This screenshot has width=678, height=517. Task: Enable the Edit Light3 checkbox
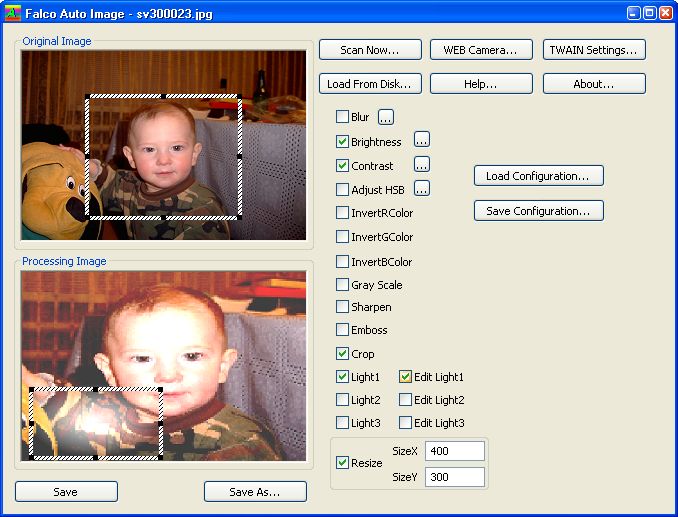[405, 422]
